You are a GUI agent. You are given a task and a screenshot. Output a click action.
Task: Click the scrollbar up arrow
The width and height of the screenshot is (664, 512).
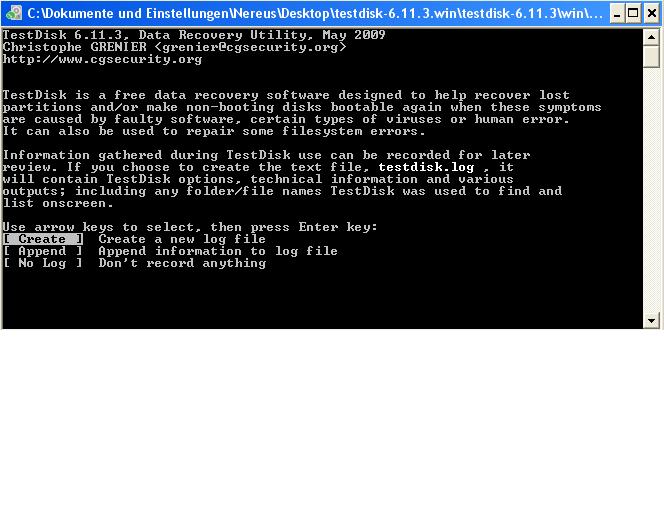(651, 38)
